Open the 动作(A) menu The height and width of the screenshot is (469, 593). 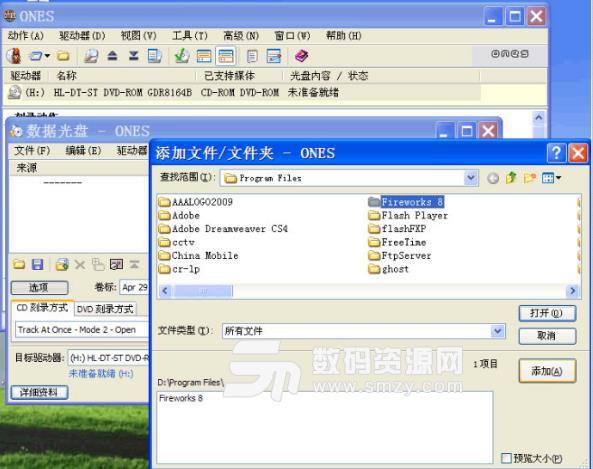coord(26,36)
